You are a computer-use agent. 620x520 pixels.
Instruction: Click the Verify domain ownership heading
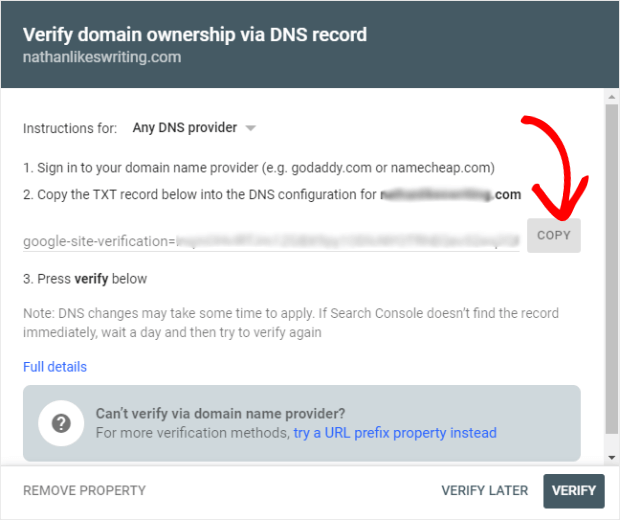195,34
